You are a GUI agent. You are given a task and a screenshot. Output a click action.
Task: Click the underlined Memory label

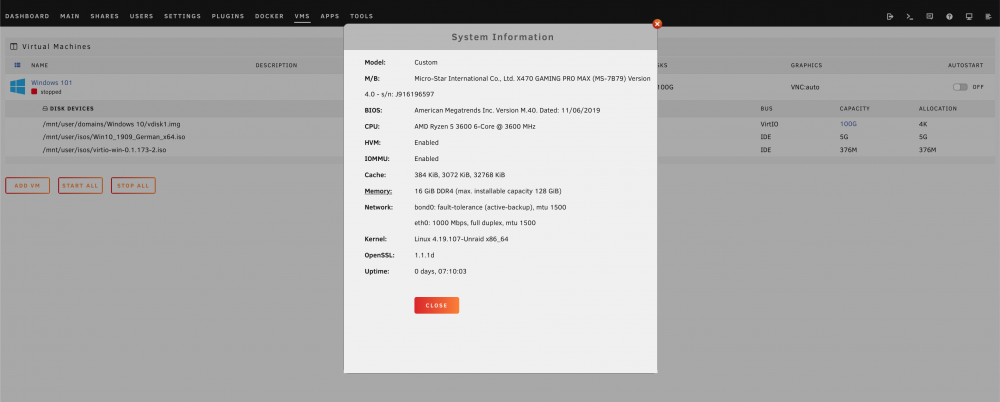point(378,191)
